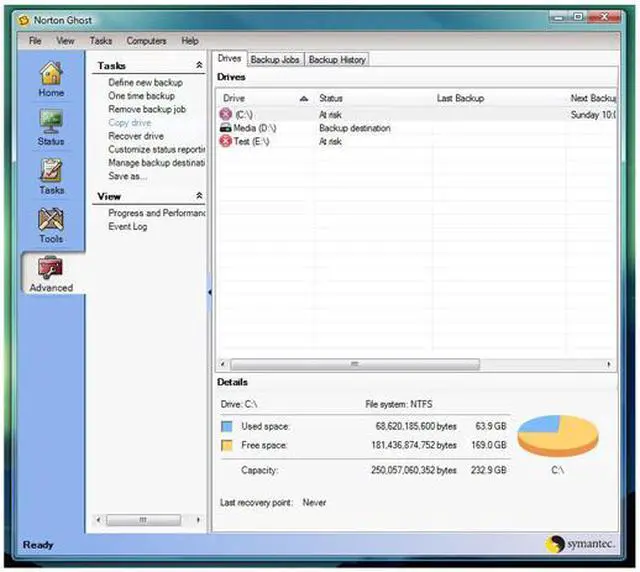Click Define new backup task
This screenshot has height=572, width=640.
point(145,82)
